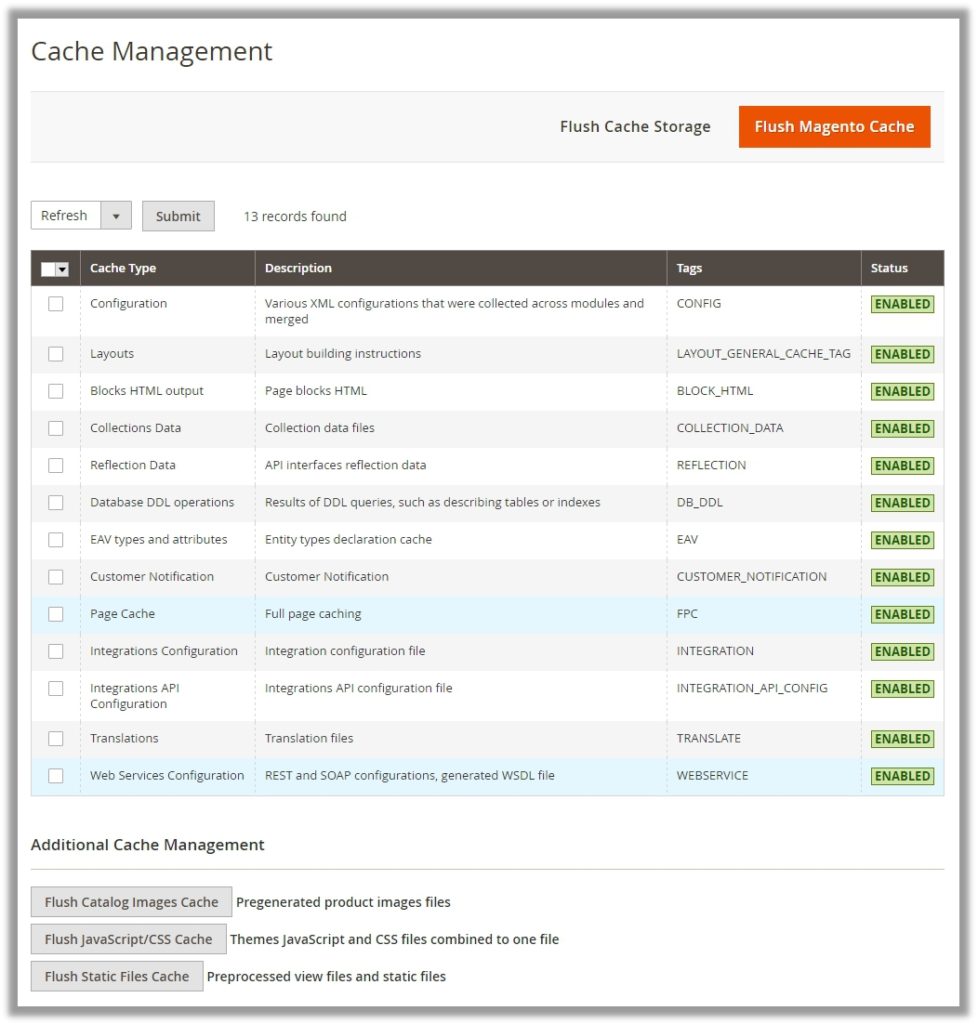Check the Reflection Data checkbox

pyautogui.click(x=56, y=465)
